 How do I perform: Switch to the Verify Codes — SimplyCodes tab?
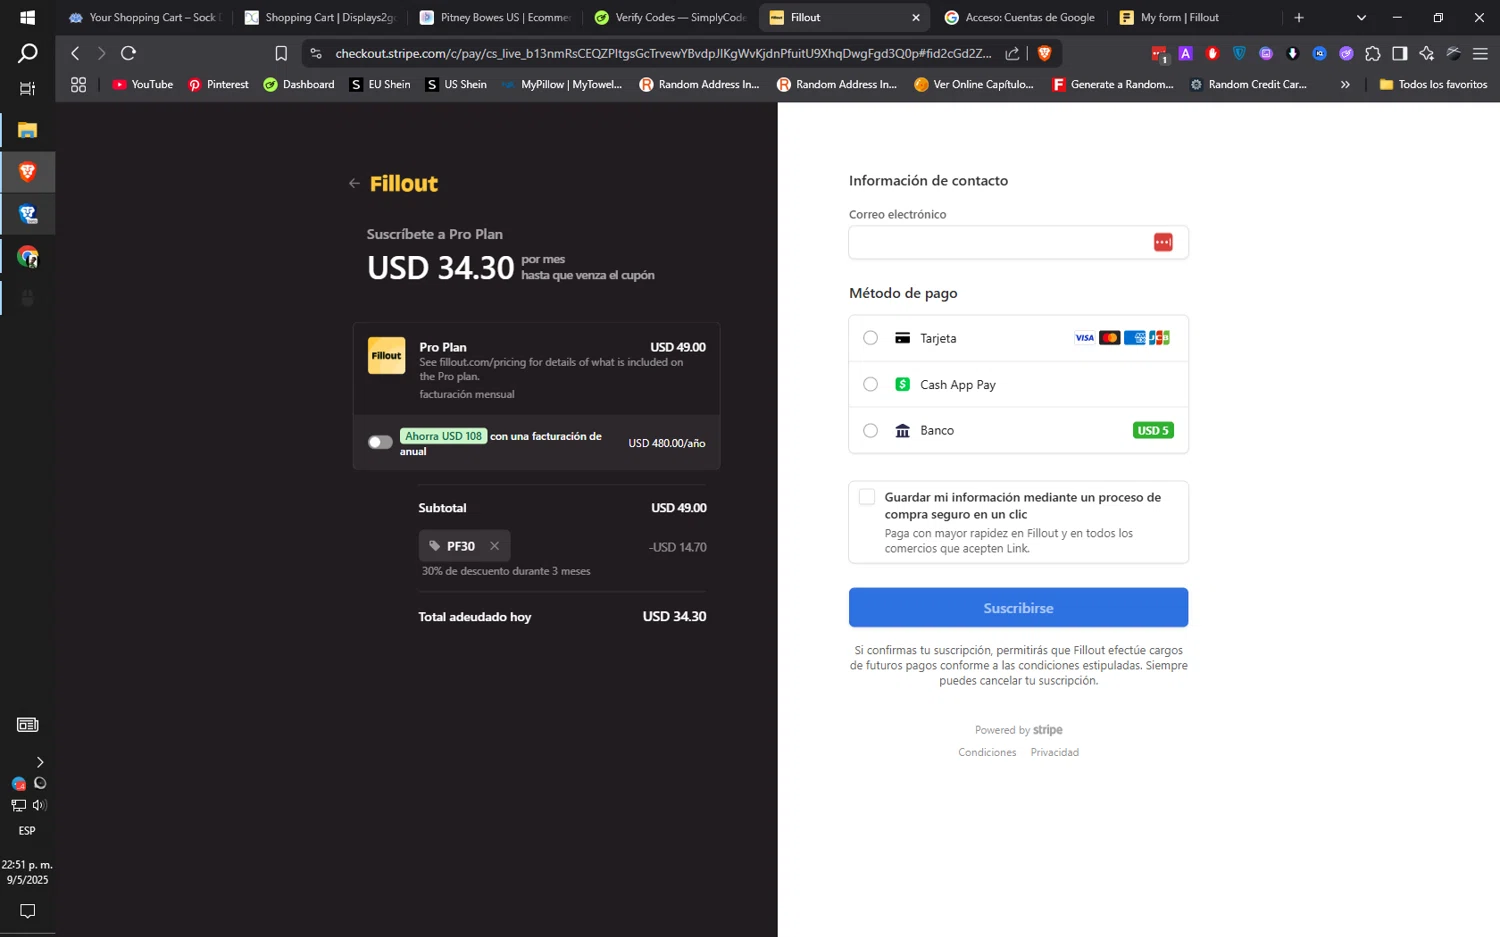[671, 17]
